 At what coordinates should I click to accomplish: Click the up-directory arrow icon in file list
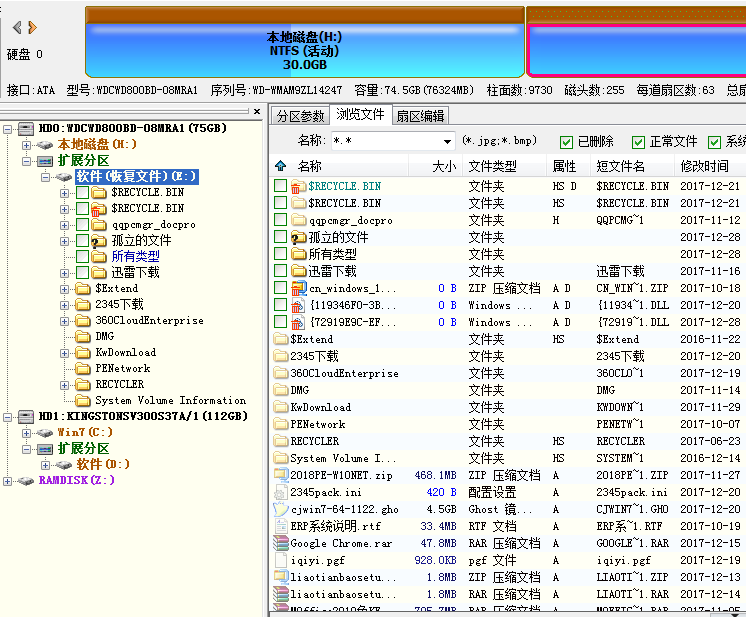click(x=281, y=166)
